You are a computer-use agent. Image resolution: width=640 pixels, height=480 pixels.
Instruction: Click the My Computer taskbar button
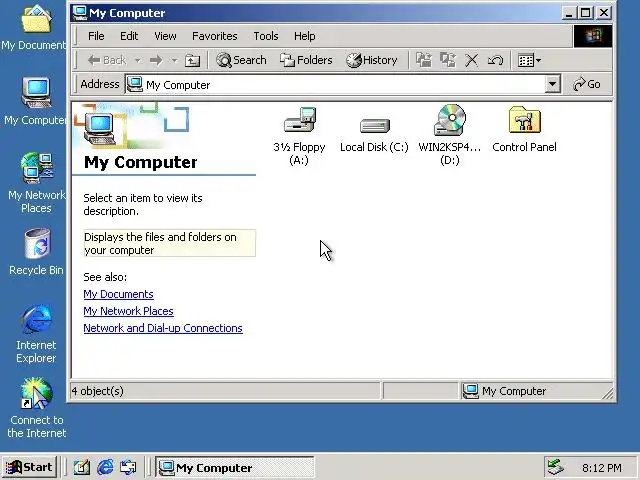click(x=235, y=467)
